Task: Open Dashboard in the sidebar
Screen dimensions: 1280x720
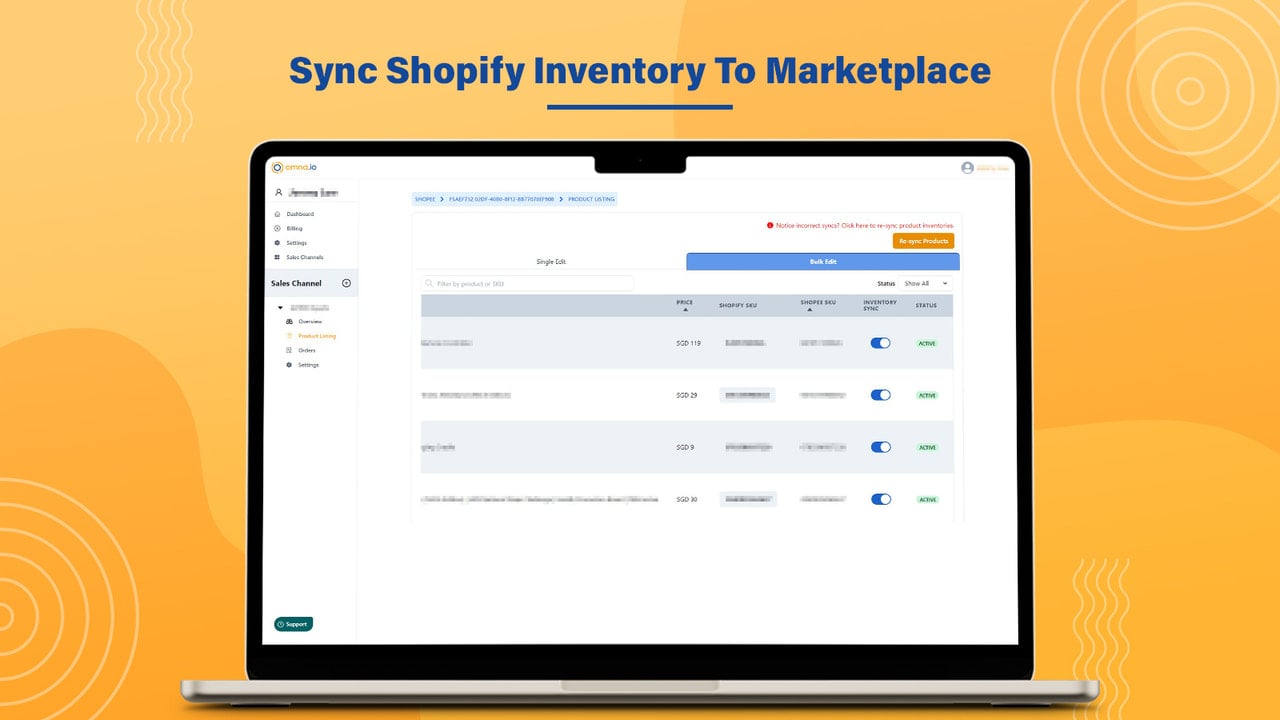Action: pos(300,214)
